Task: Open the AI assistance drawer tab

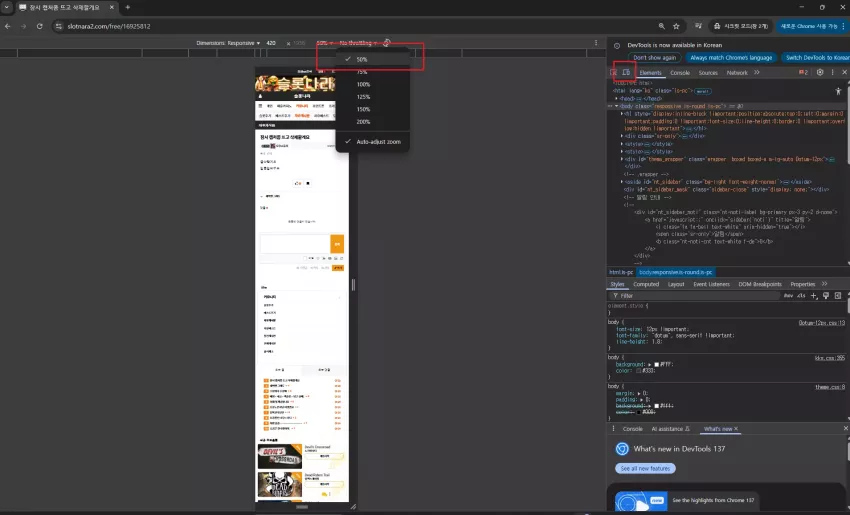Action: click(x=671, y=429)
